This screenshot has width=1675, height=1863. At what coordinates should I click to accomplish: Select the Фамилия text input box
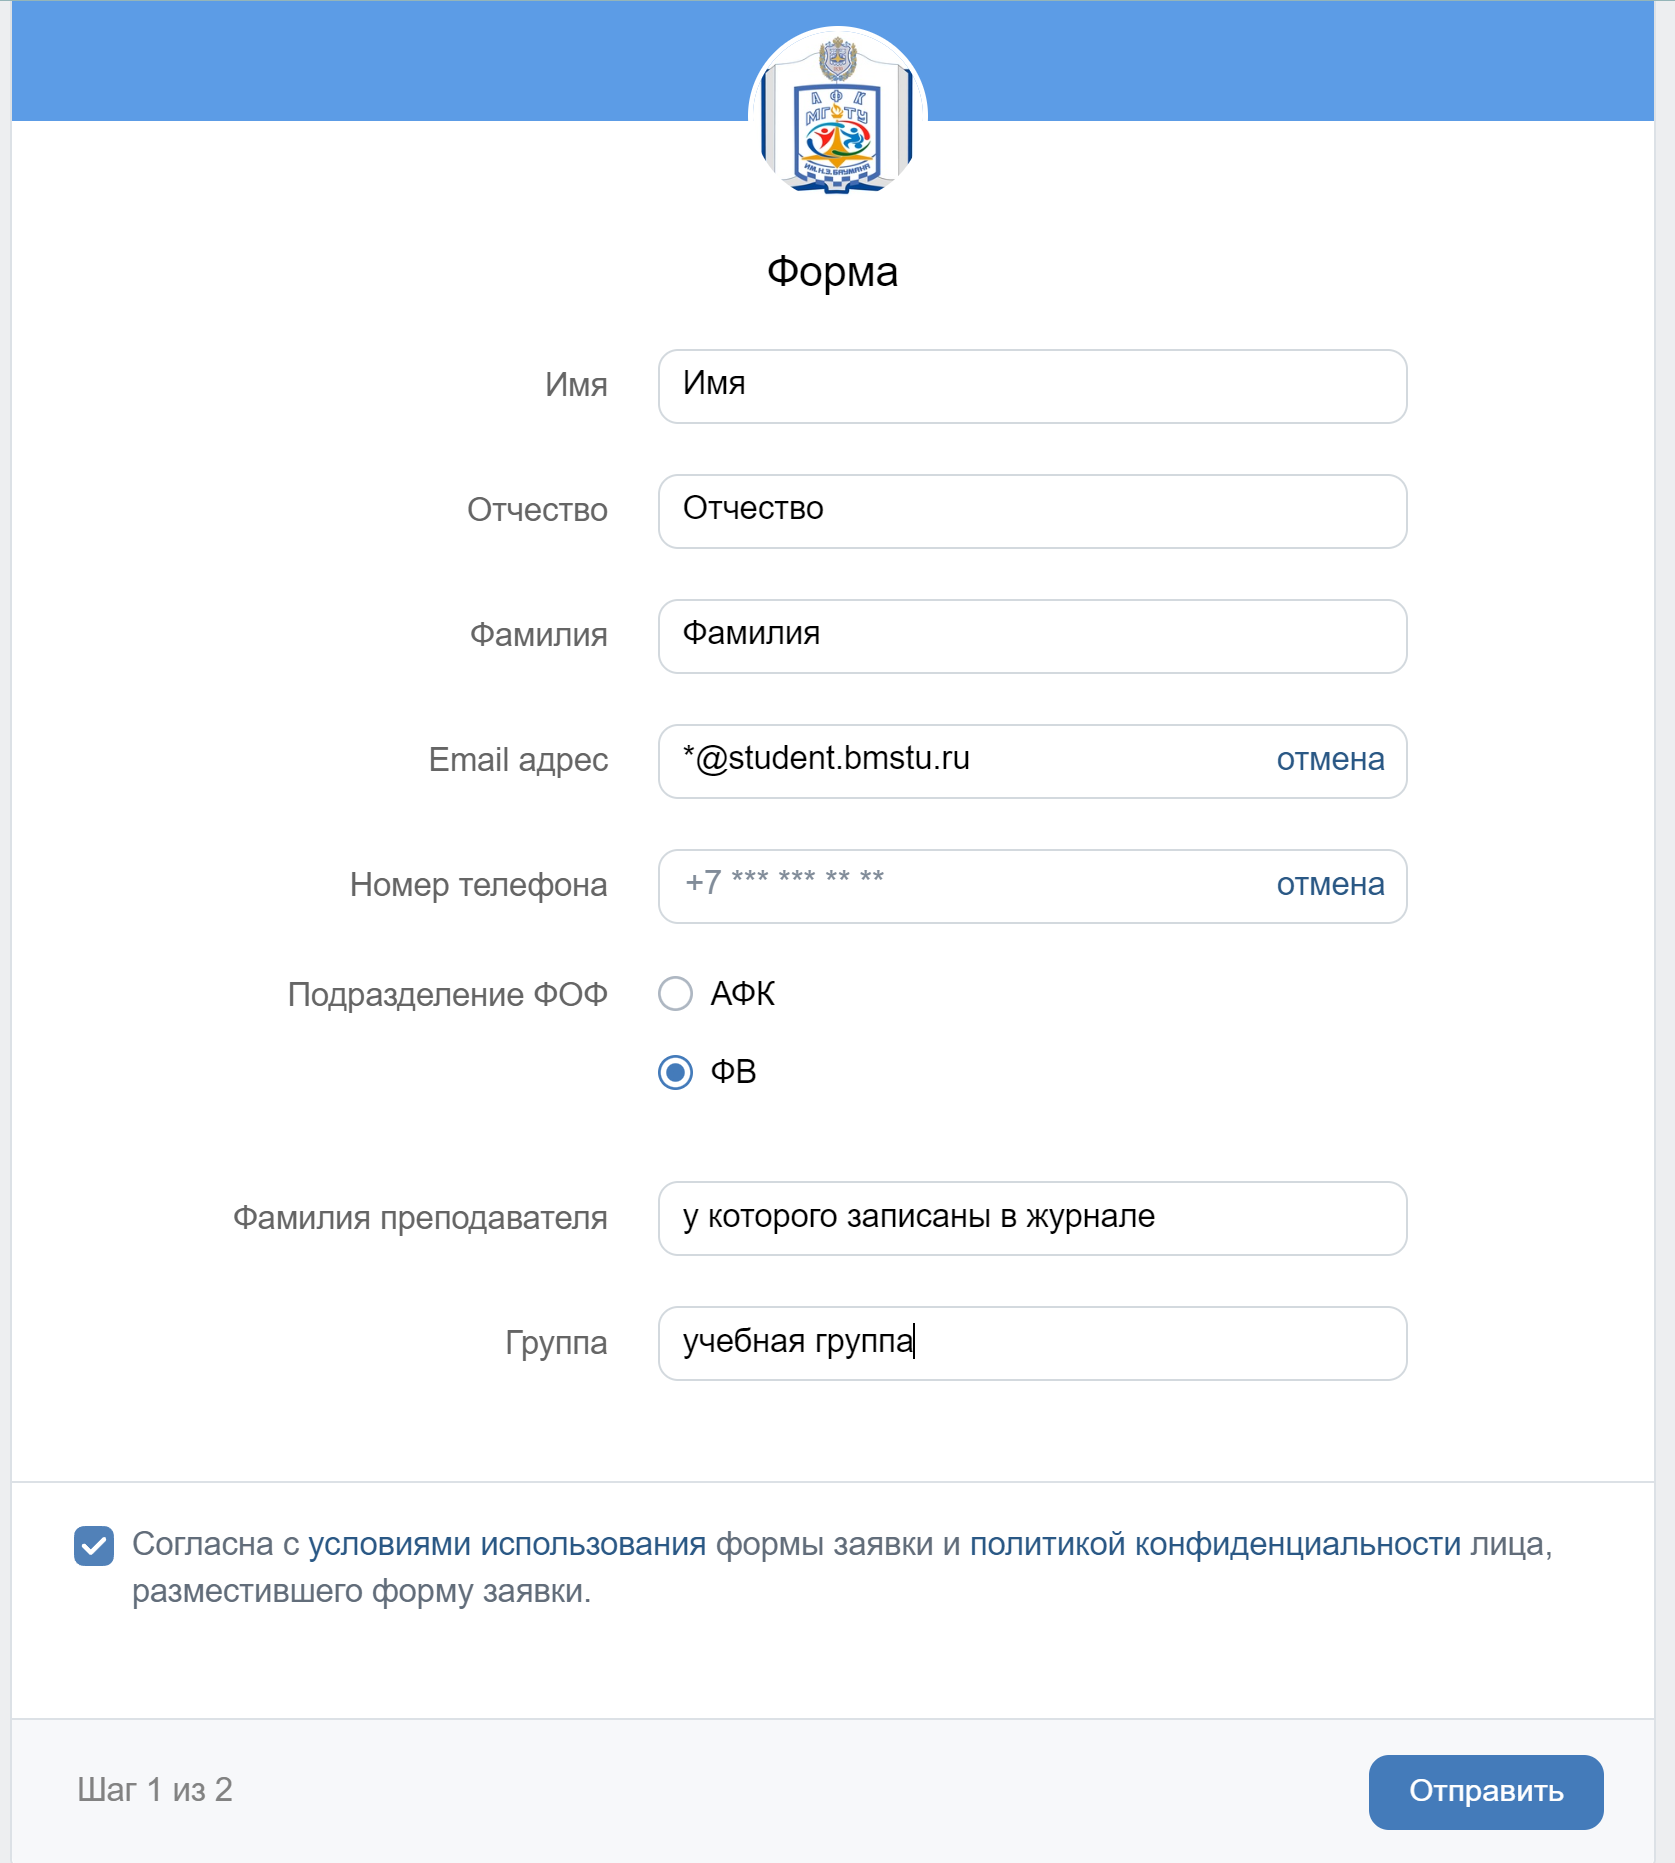coord(1032,636)
